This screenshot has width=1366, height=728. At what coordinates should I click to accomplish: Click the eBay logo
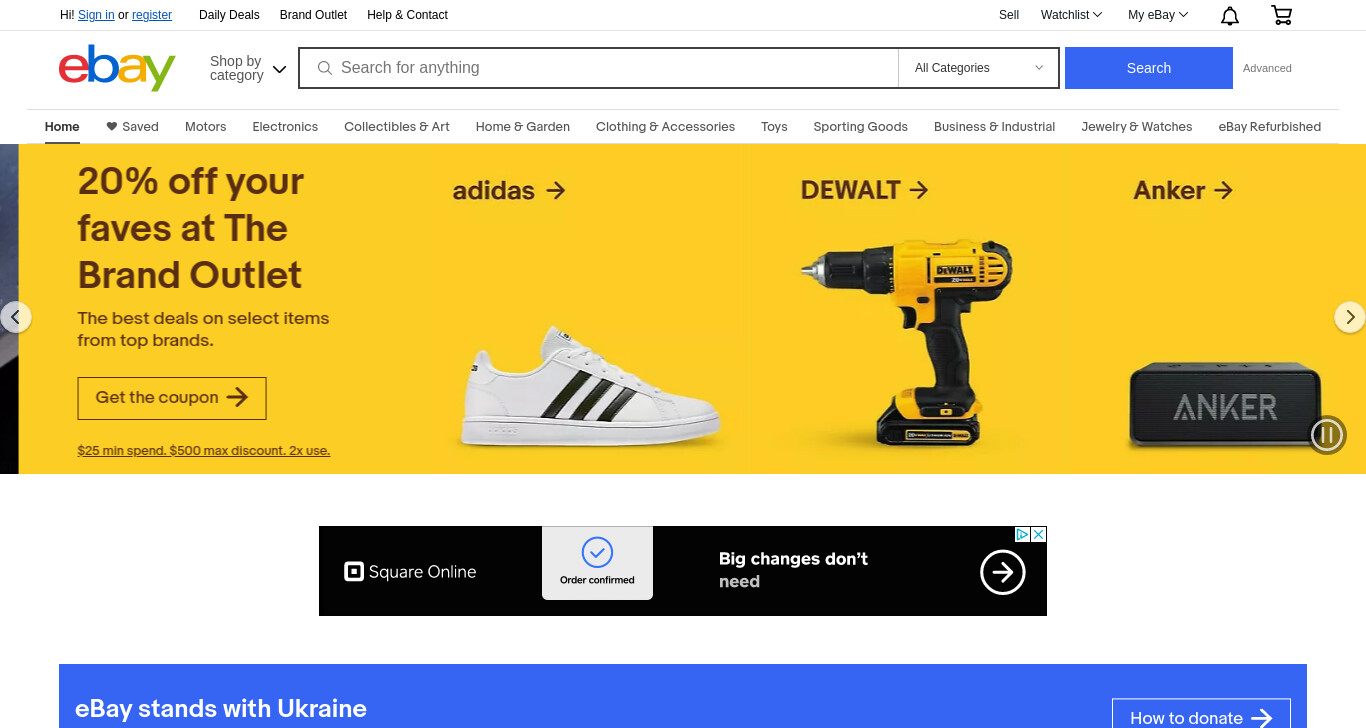pyautogui.click(x=117, y=68)
